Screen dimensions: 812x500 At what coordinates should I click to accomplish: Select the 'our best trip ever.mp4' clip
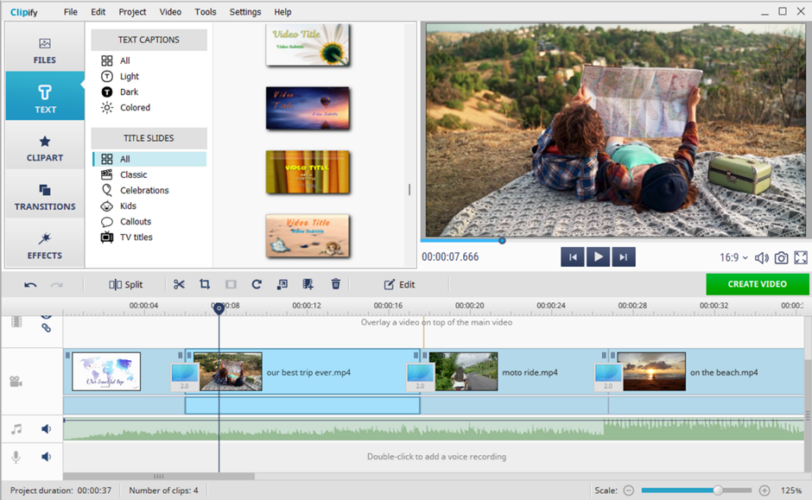pos(302,372)
